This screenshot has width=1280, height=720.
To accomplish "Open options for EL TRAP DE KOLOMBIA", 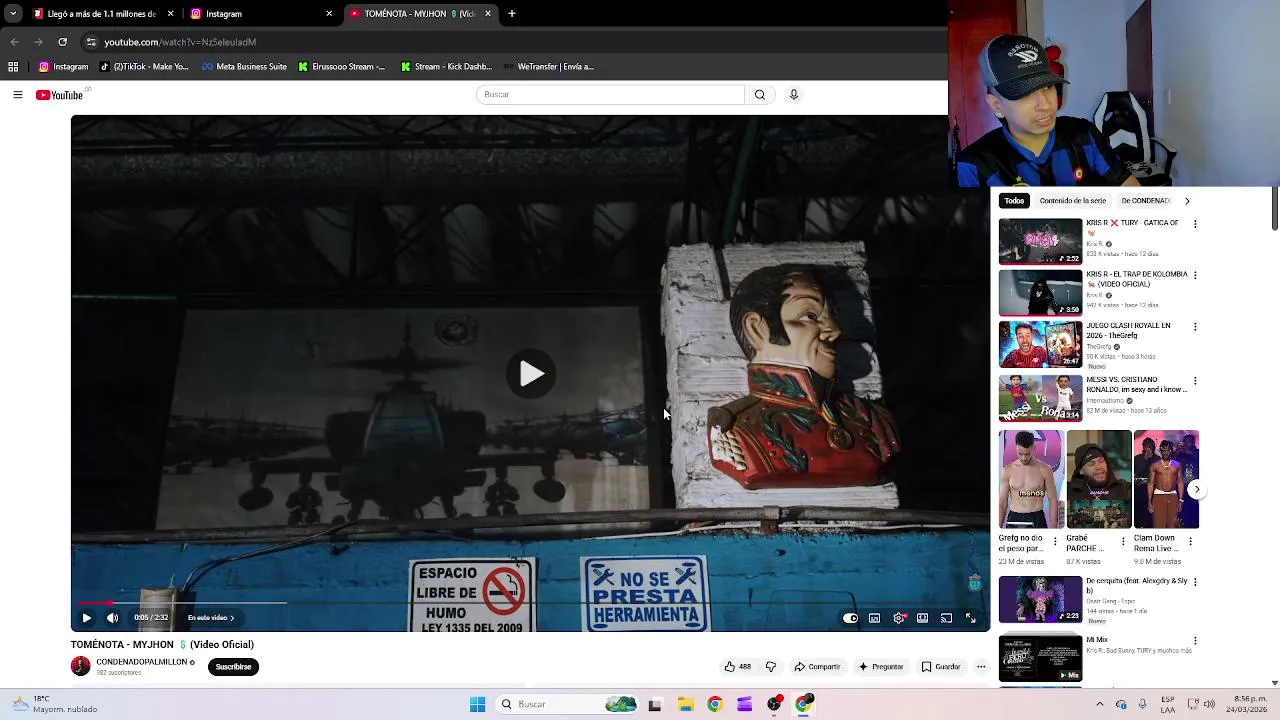I will [1195, 275].
